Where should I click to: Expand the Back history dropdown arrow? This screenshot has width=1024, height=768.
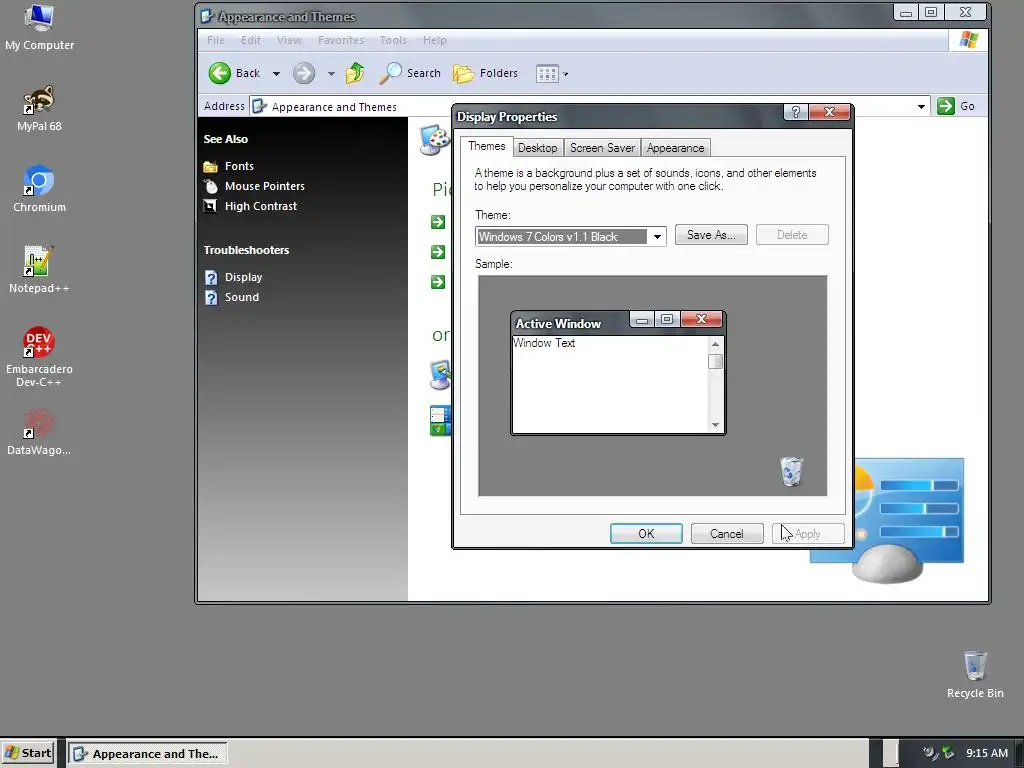click(276, 74)
